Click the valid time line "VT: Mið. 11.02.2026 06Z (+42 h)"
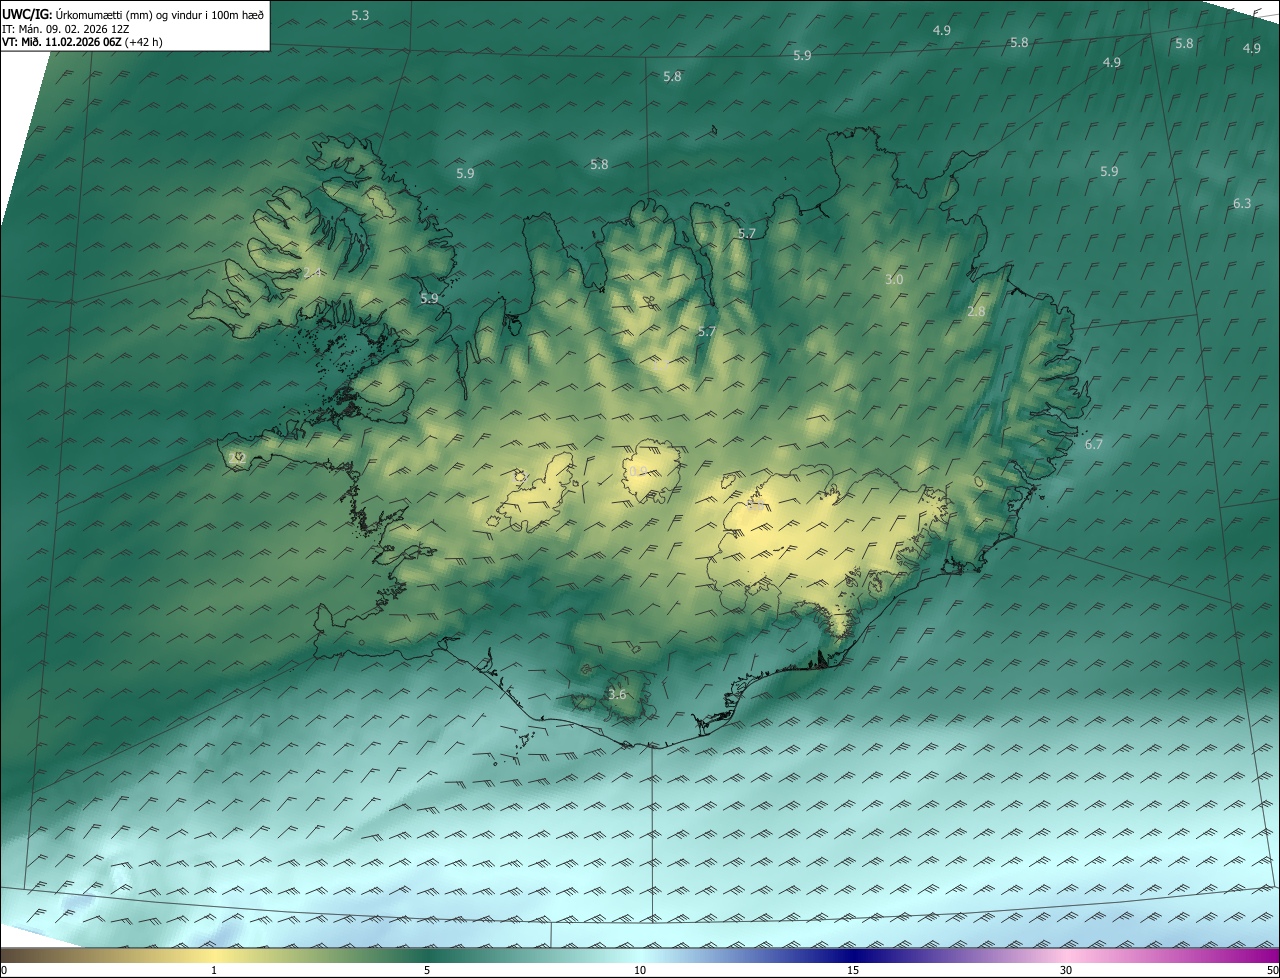The width and height of the screenshot is (1280, 978). point(83,42)
